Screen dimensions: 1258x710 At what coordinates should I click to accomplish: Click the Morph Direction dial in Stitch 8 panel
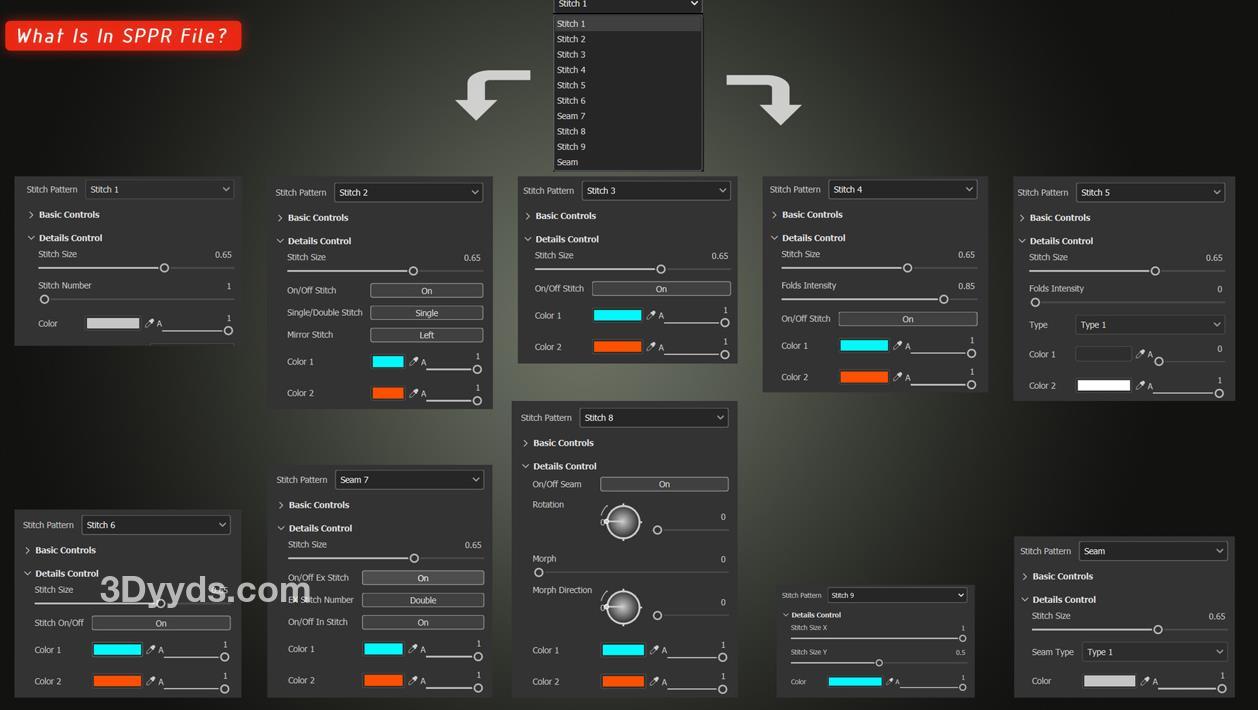[x=623, y=607]
